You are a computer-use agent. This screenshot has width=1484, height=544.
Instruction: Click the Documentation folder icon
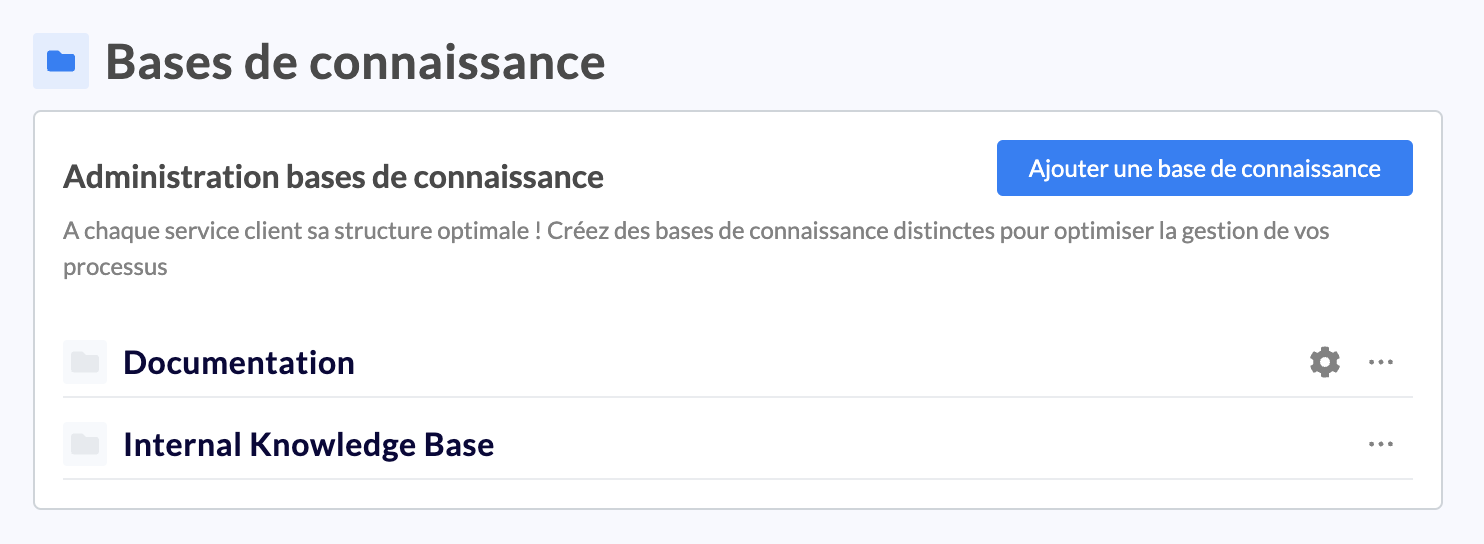(x=85, y=362)
